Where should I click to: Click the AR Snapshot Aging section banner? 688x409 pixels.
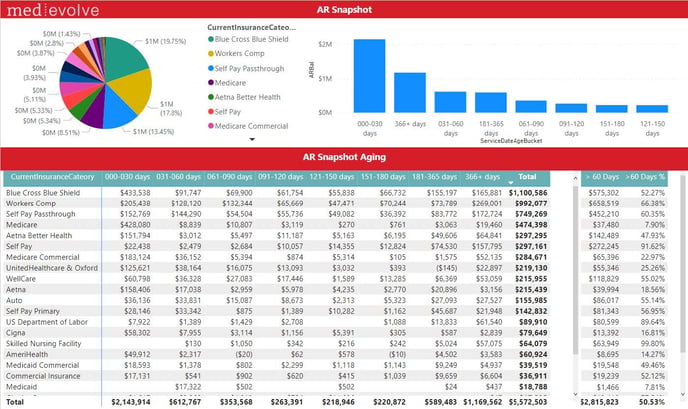[343, 157]
